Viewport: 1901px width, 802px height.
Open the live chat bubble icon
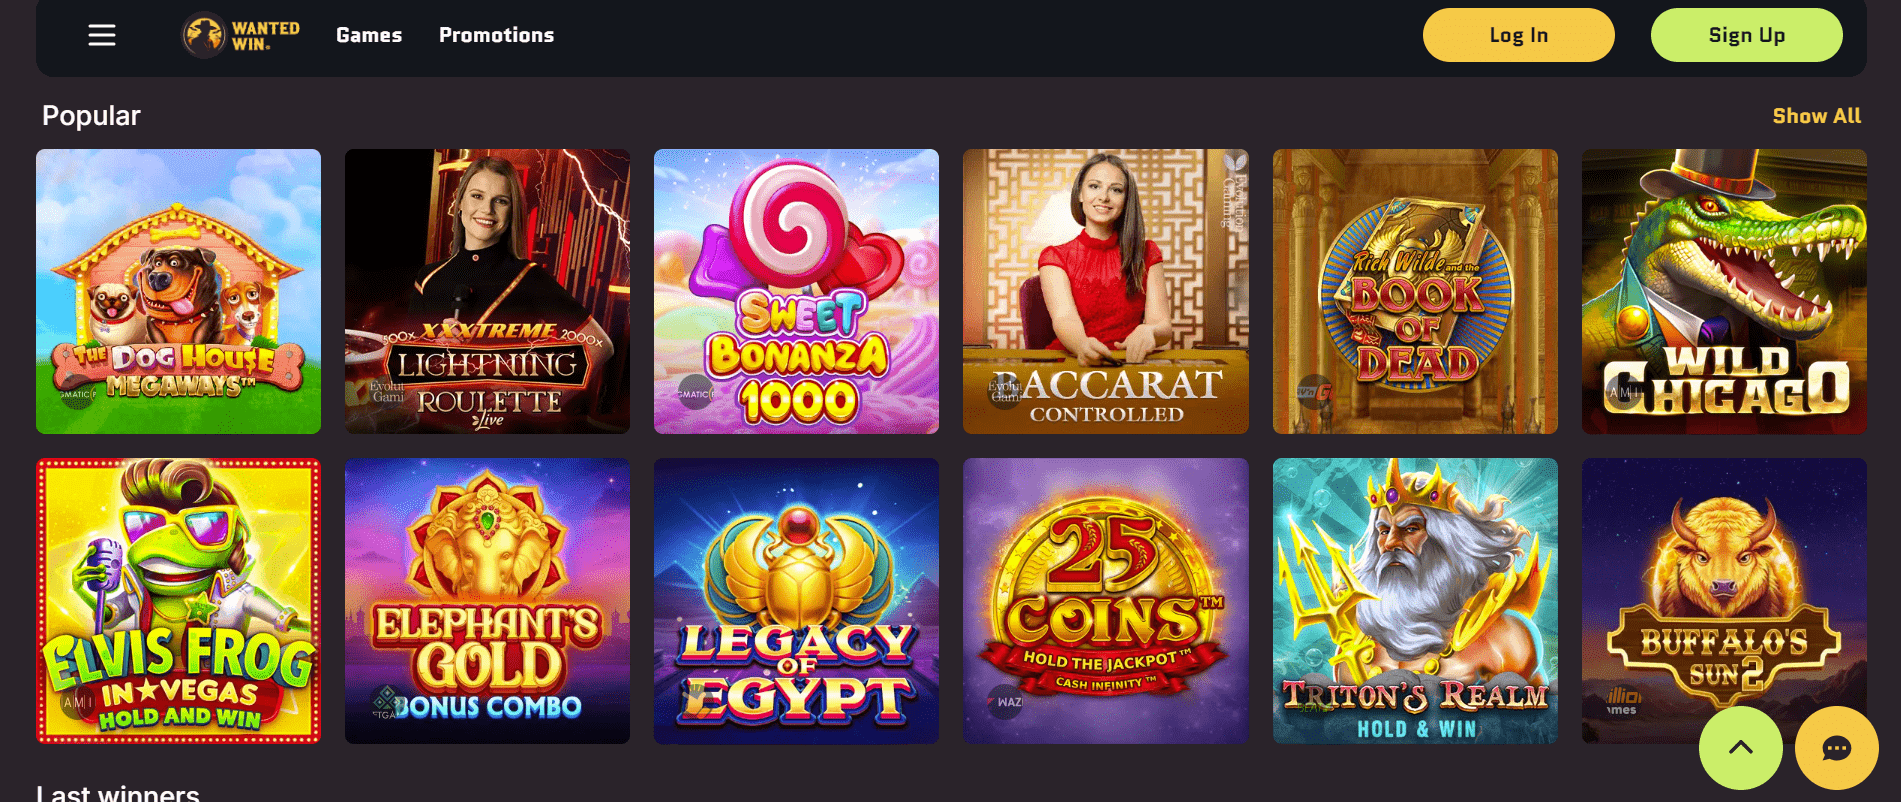tap(1836, 748)
